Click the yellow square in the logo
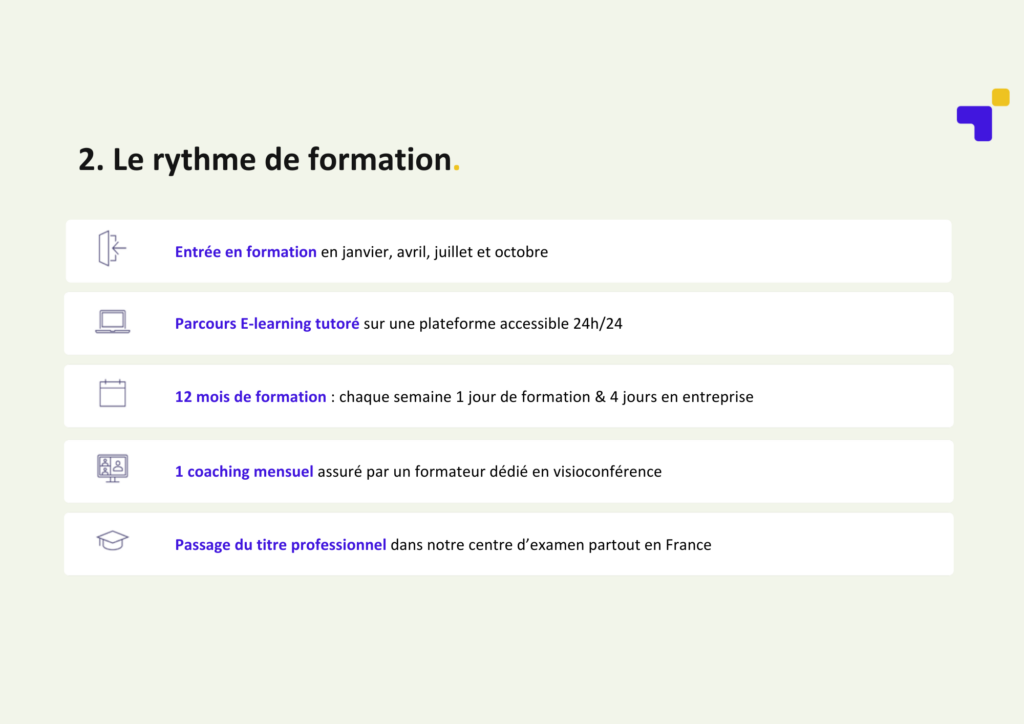 click(1000, 97)
